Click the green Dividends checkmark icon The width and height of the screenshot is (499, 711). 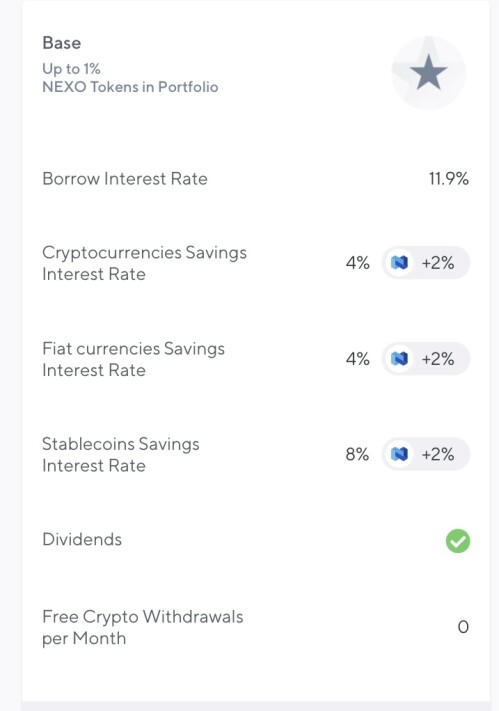point(458,541)
